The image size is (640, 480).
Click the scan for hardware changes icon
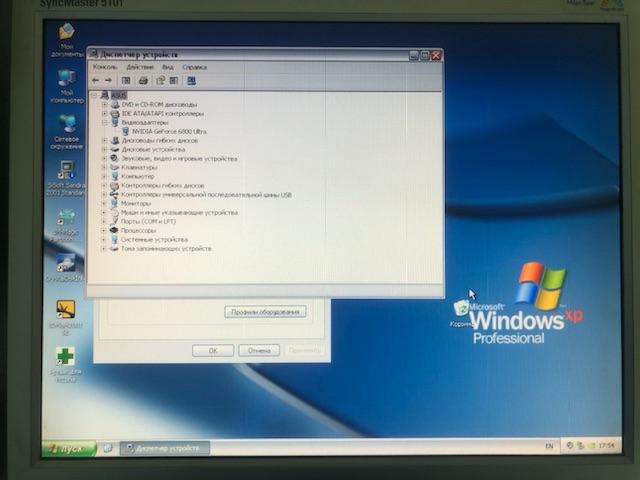tap(190, 80)
